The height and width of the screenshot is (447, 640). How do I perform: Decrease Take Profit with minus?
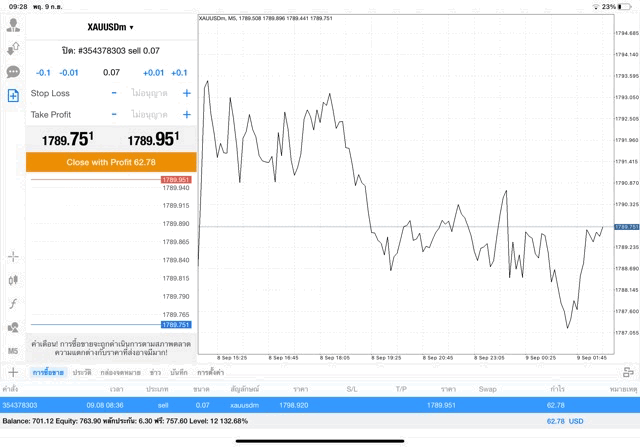click(114, 114)
